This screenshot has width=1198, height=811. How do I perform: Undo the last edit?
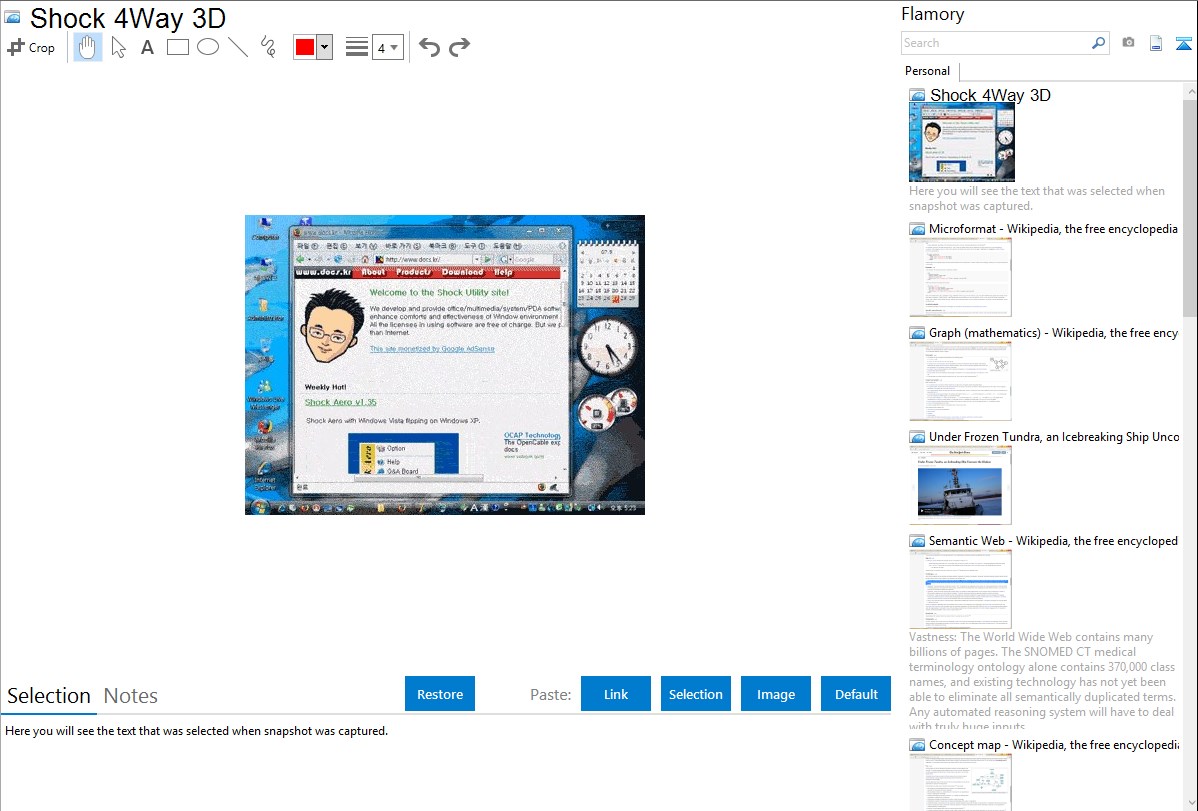[429, 47]
